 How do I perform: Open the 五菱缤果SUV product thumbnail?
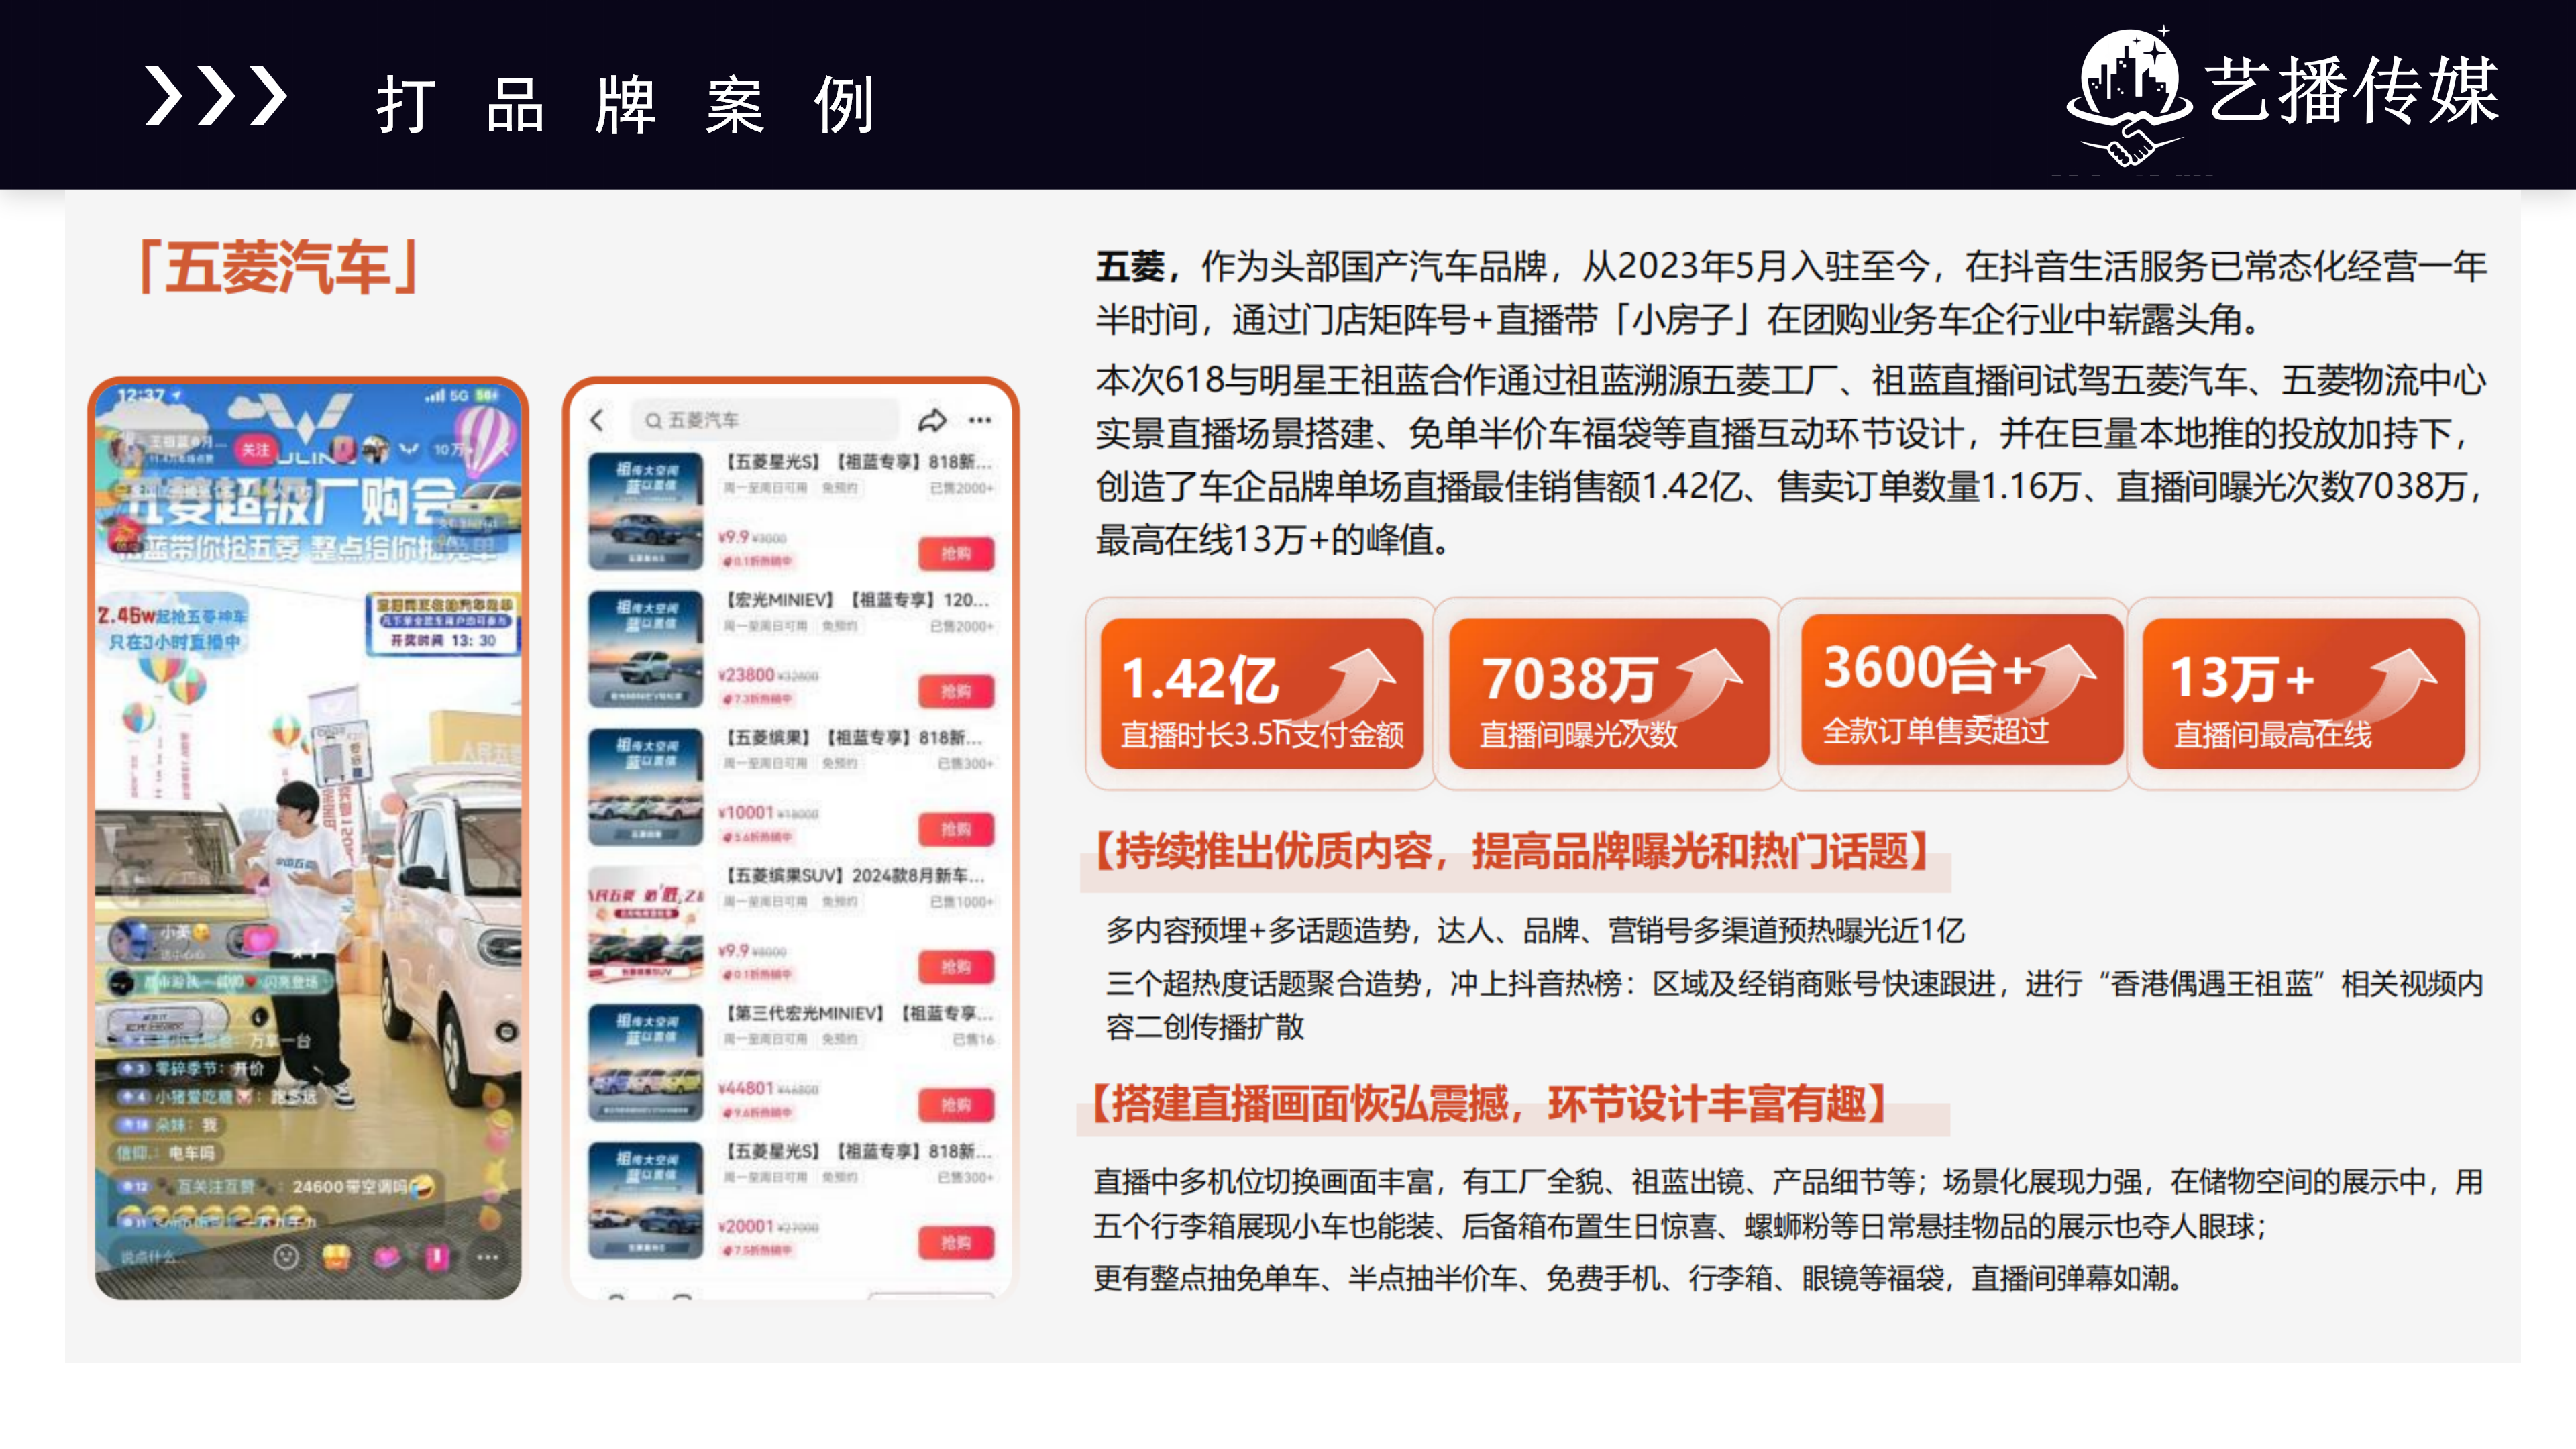(645, 925)
